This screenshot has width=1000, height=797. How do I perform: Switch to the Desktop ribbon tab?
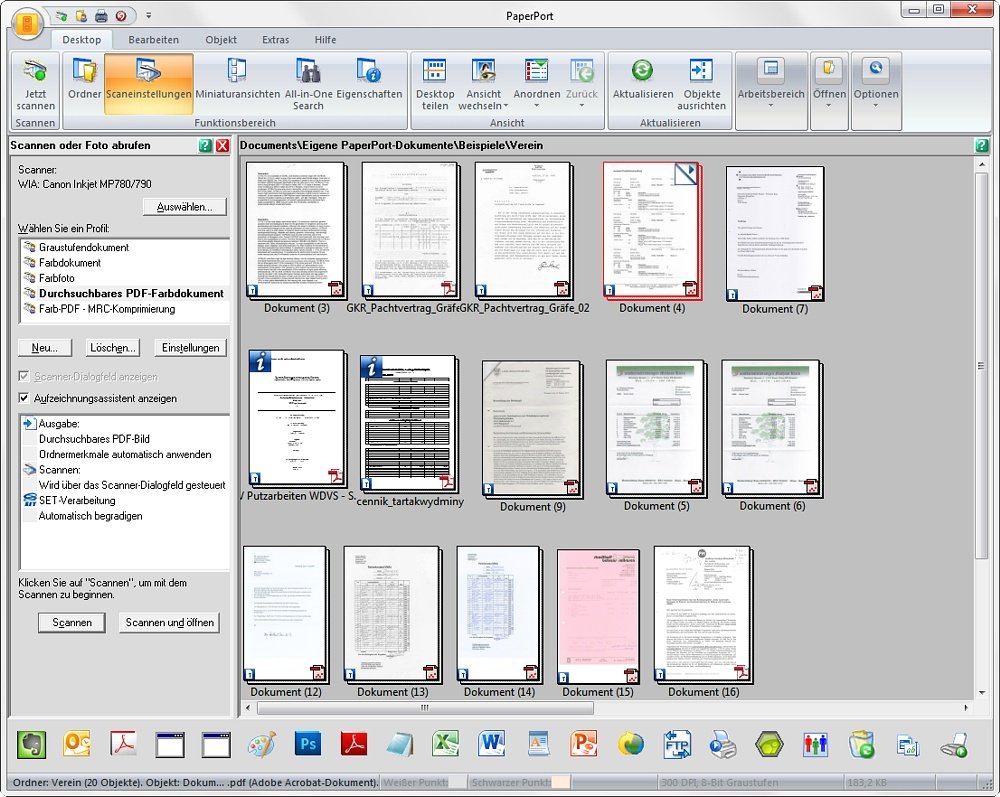(x=82, y=40)
